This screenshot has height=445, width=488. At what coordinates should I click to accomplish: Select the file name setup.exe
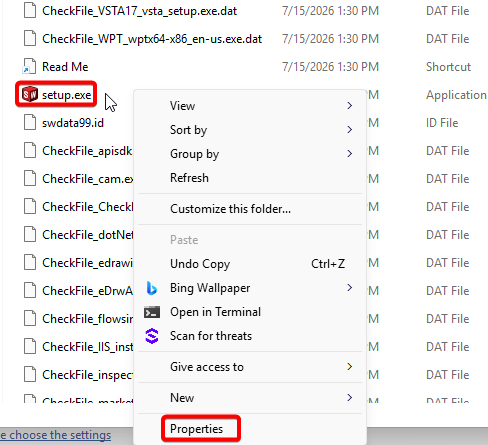pos(66,95)
